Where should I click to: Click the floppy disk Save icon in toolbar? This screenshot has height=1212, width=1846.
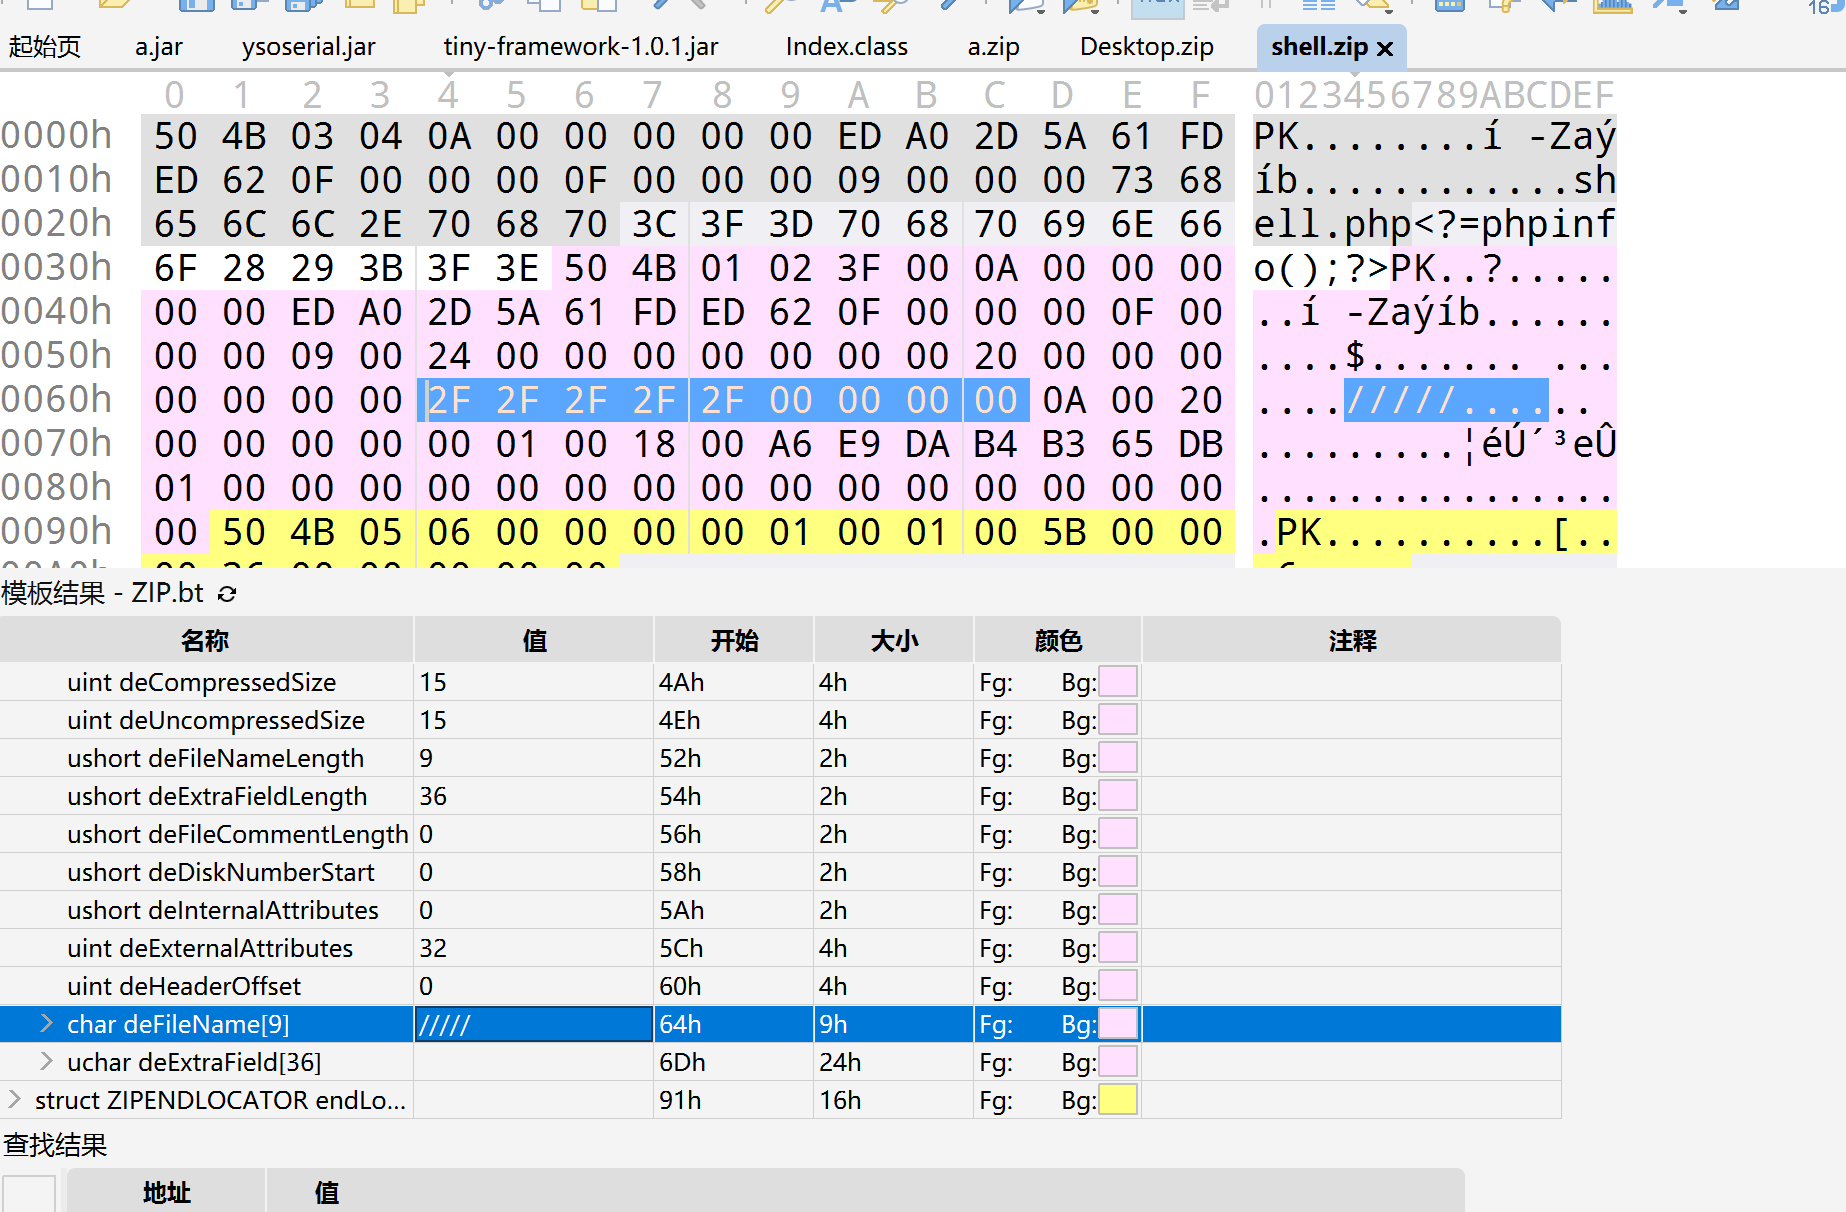pos(196,4)
